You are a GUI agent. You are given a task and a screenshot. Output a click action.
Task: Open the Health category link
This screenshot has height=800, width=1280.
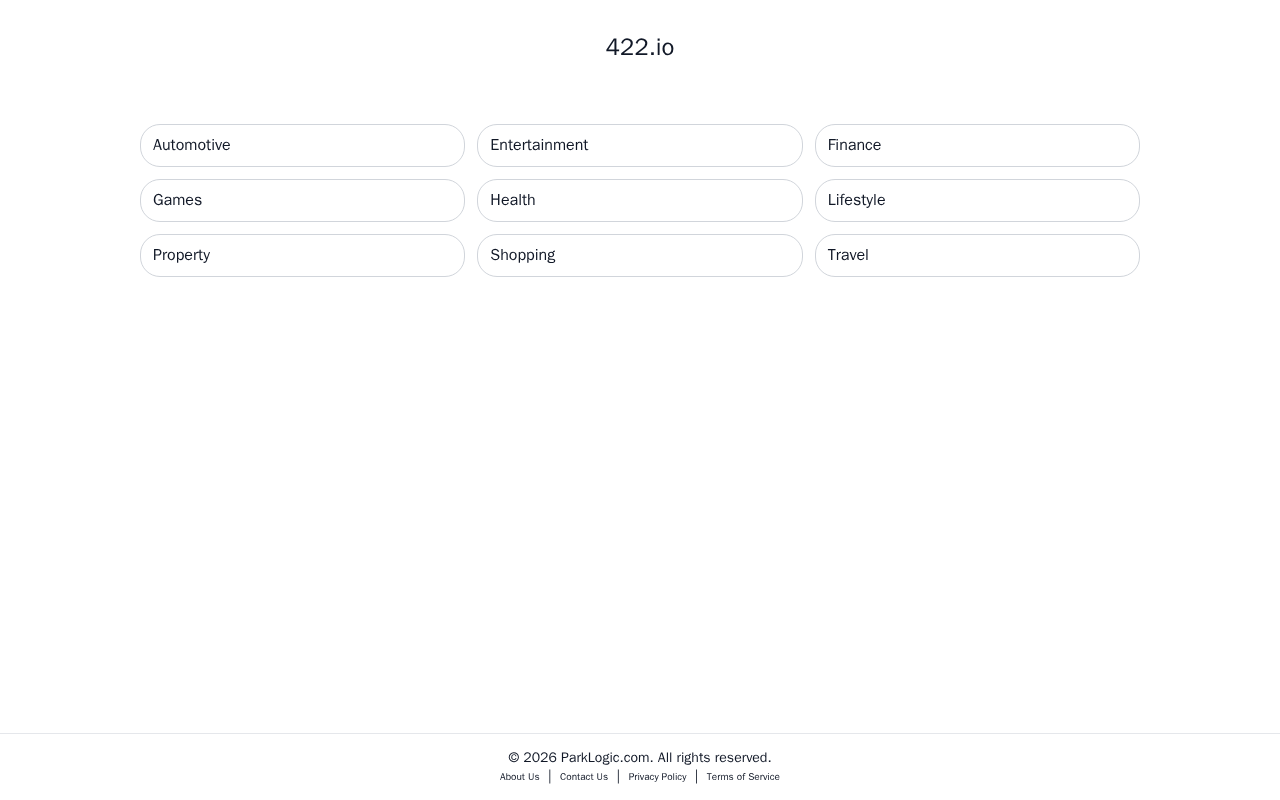click(640, 200)
